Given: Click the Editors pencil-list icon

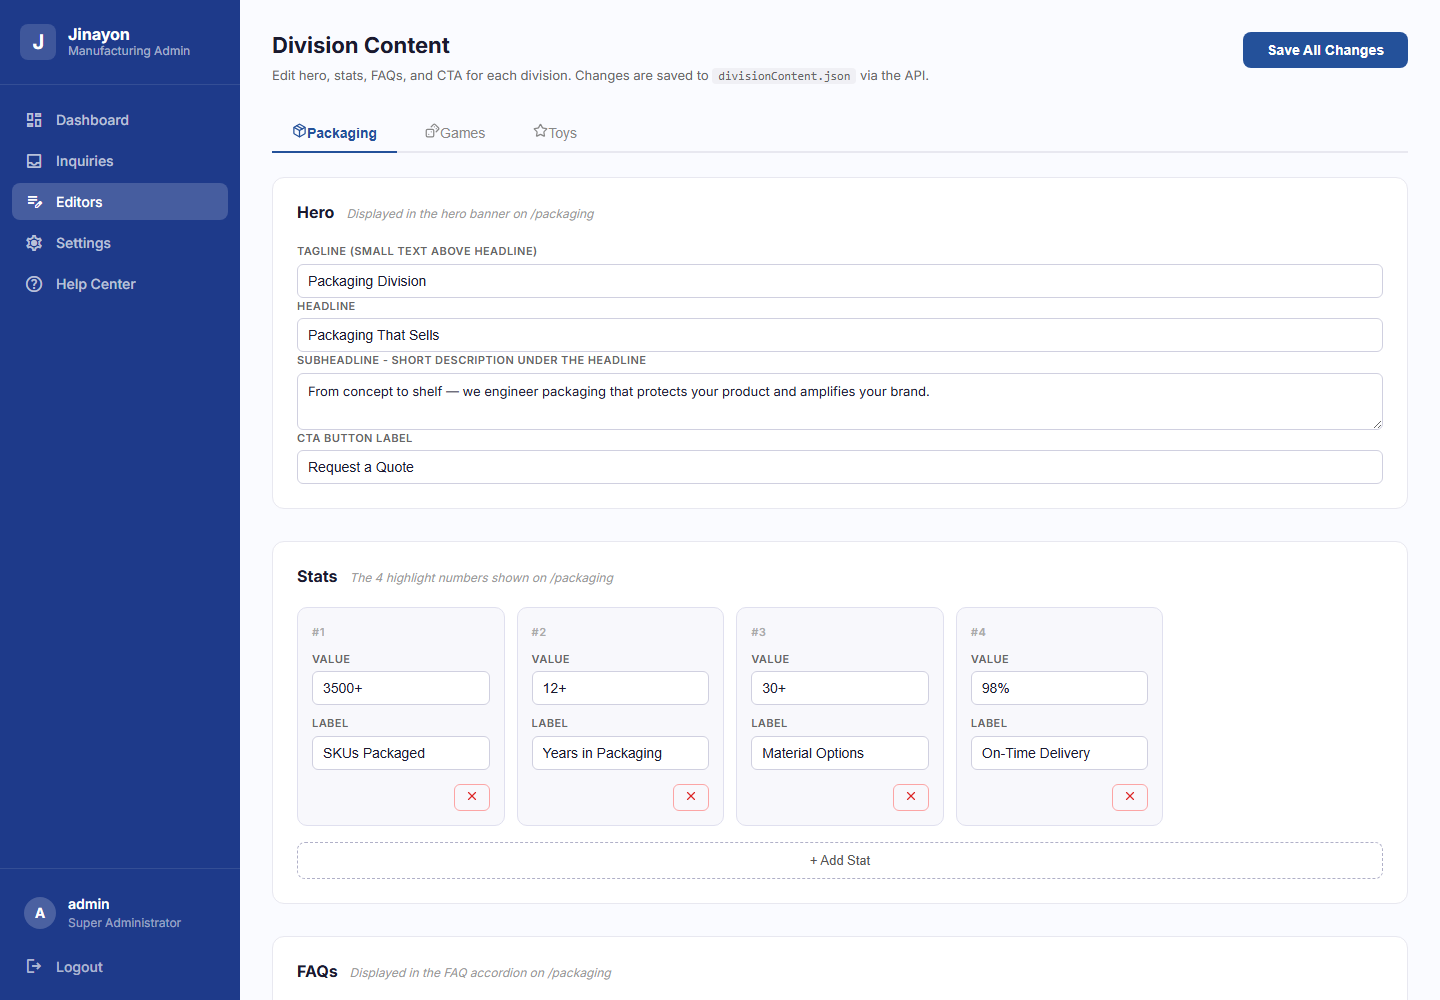Looking at the screenshot, I should coord(34,202).
